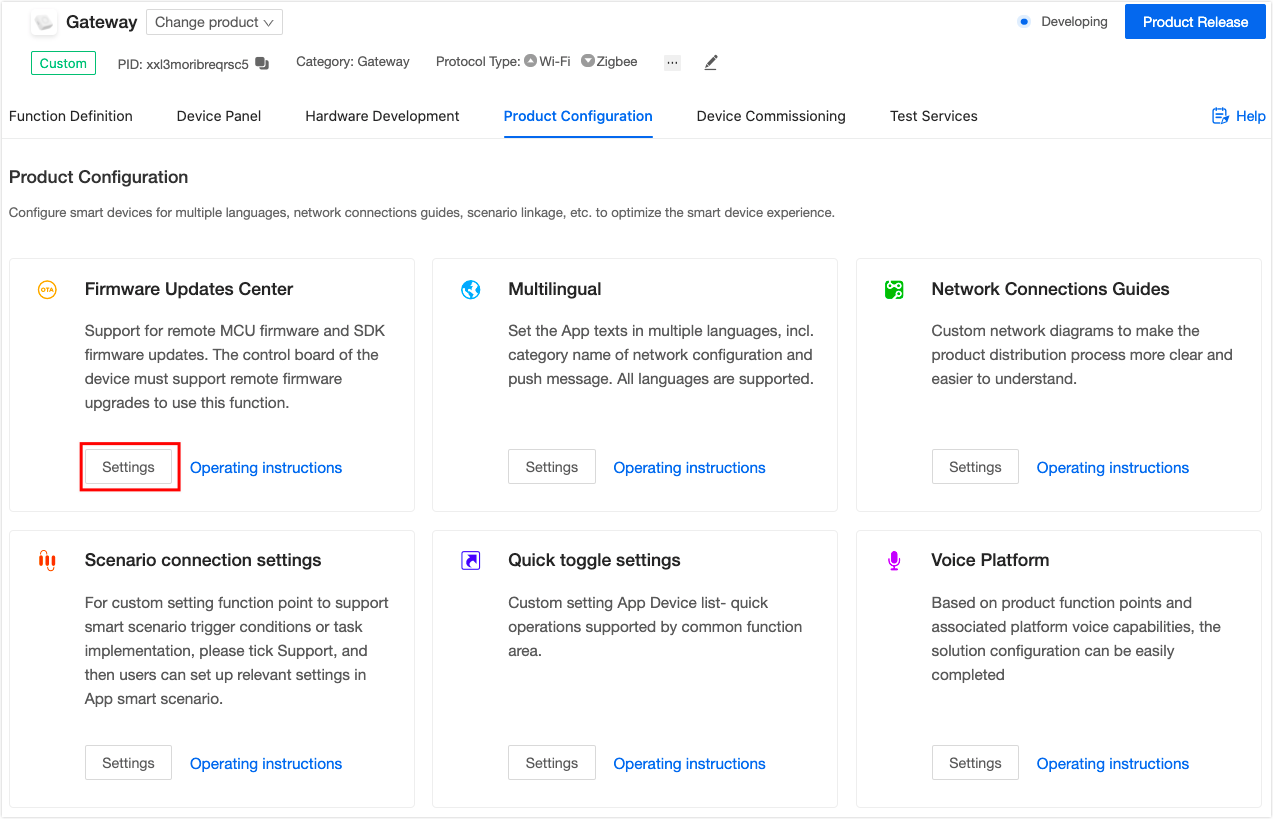Click the PID: xxl3moribreqrsc5 text
The height and width of the screenshot is (819, 1273).
(x=183, y=63)
